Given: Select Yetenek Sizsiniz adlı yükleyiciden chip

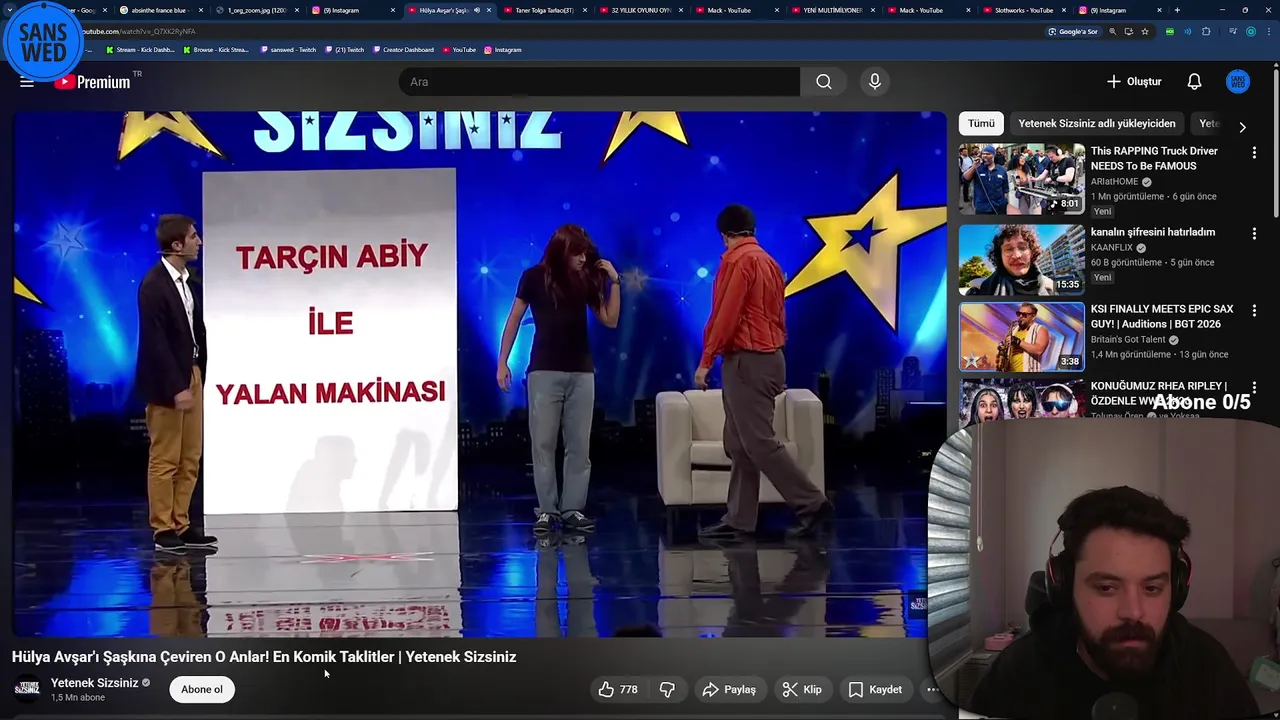Looking at the screenshot, I should pyautogui.click(x=1096, y=123).
